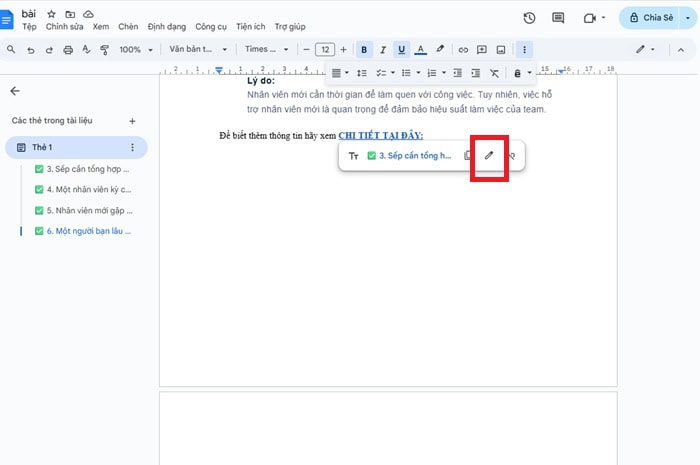Open the font 'Times ...' dropdown
The width and height of the screenshot is (700, 465).
tap(267, 50)
